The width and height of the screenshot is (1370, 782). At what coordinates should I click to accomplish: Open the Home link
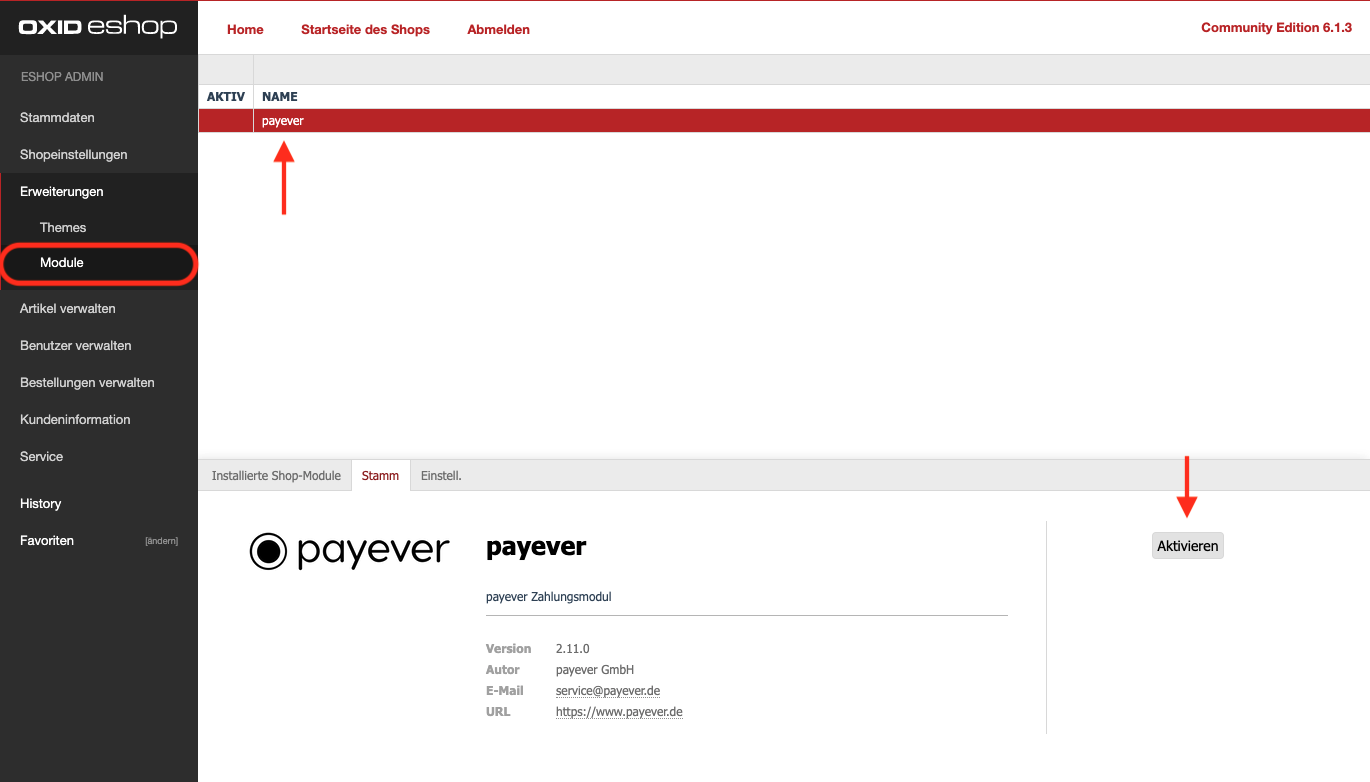(245, 29)
